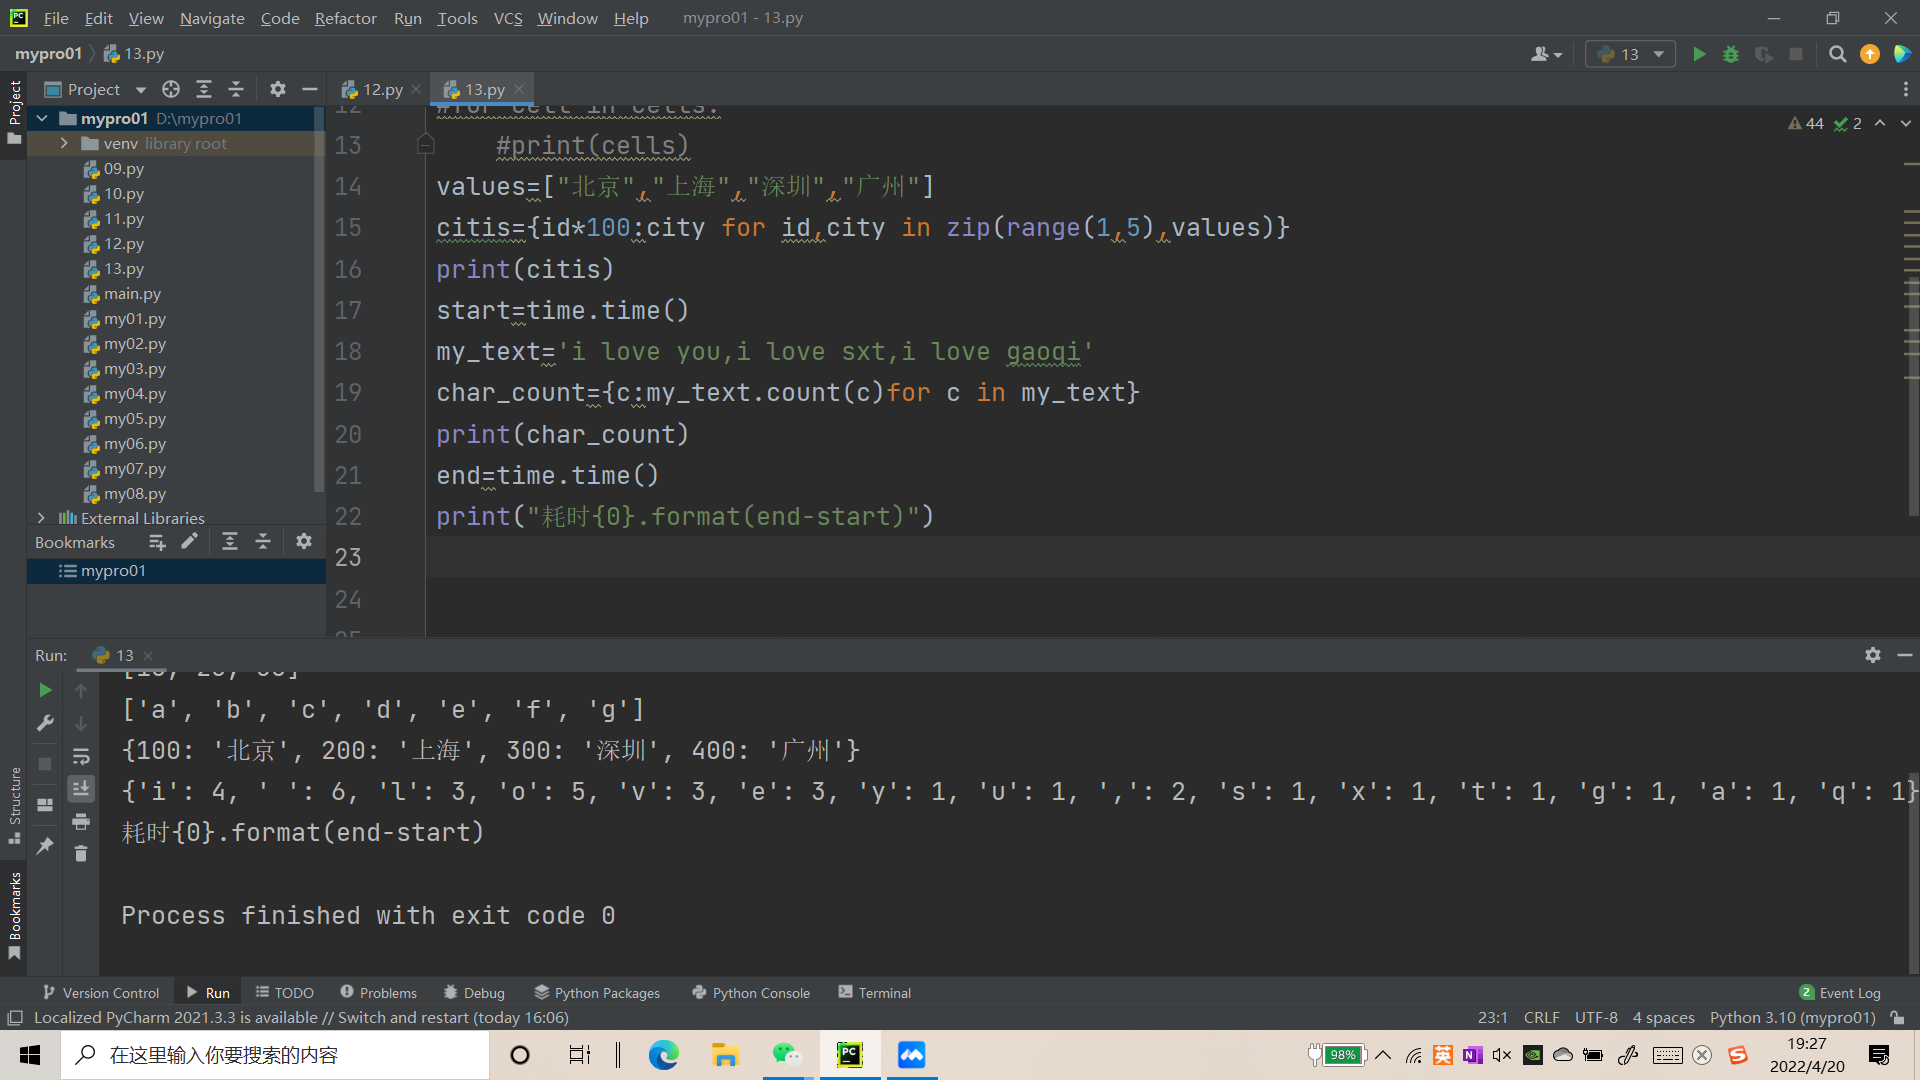Expand the venv library root folder

click(x=64, y=143)
